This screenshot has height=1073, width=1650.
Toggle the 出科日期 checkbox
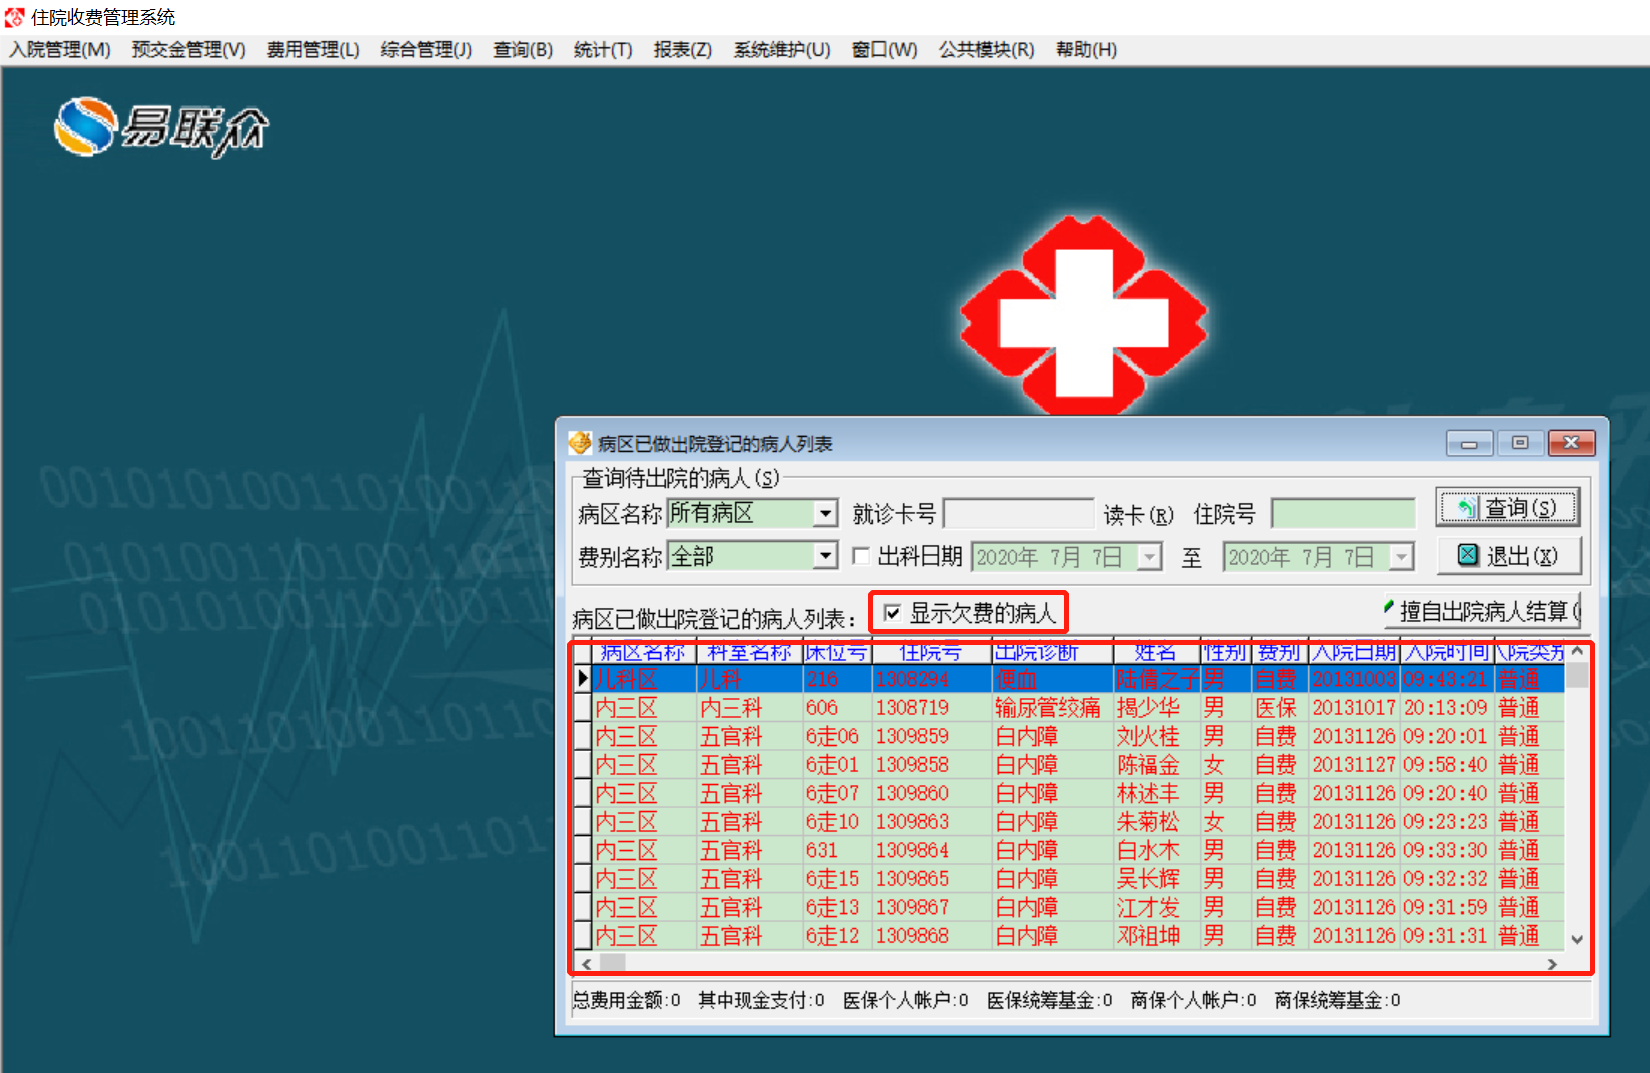click(860, 556)
